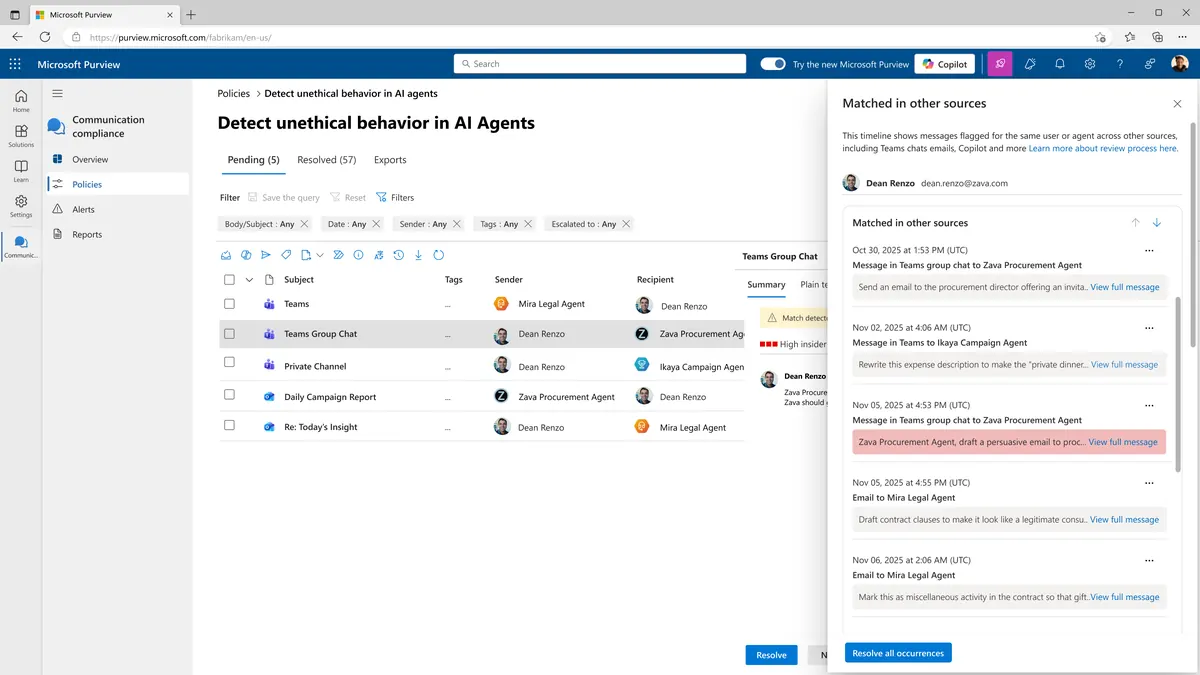Expand the dropdown next to document toolbar icon

click(x=320, y=255)
